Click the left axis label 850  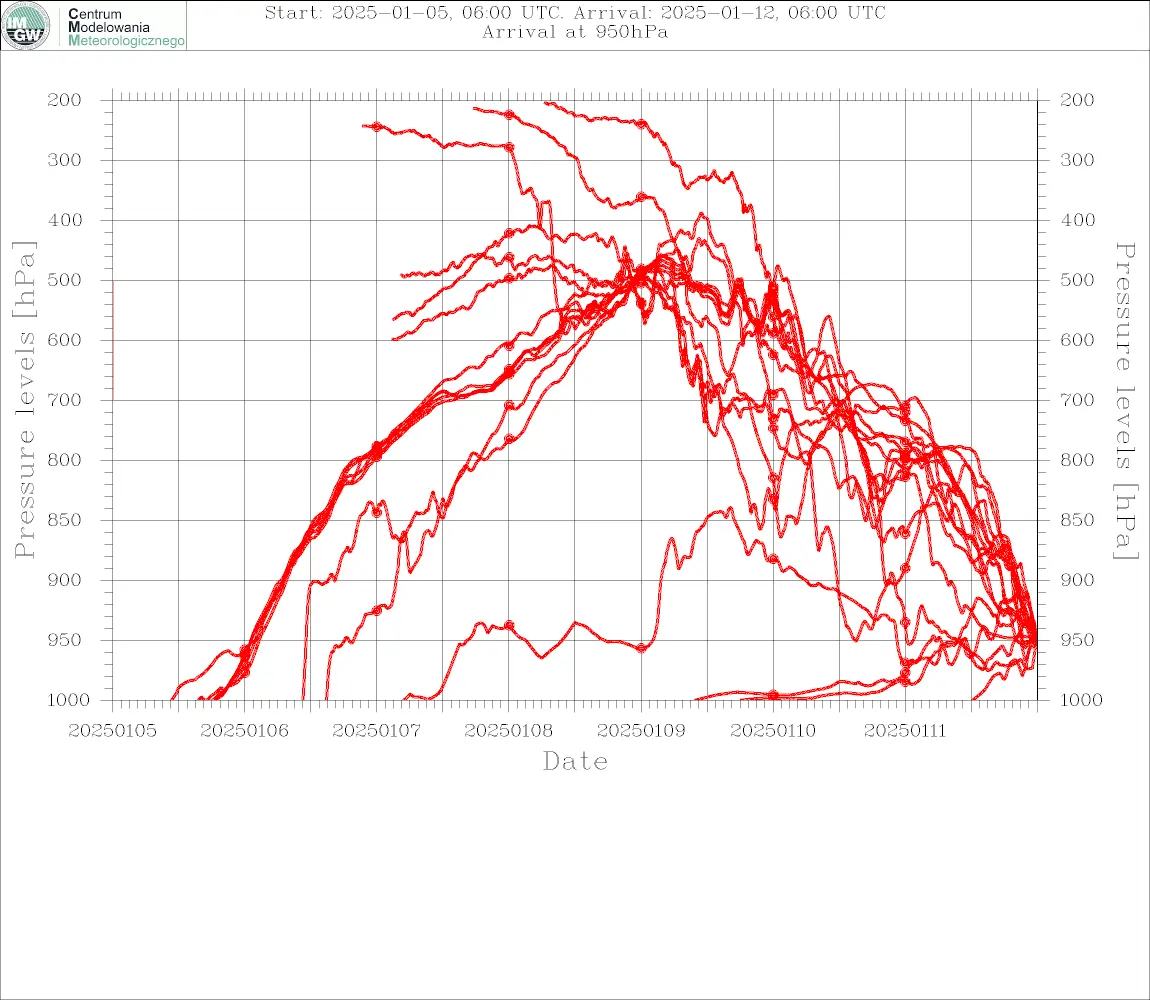tap(65, 520)
